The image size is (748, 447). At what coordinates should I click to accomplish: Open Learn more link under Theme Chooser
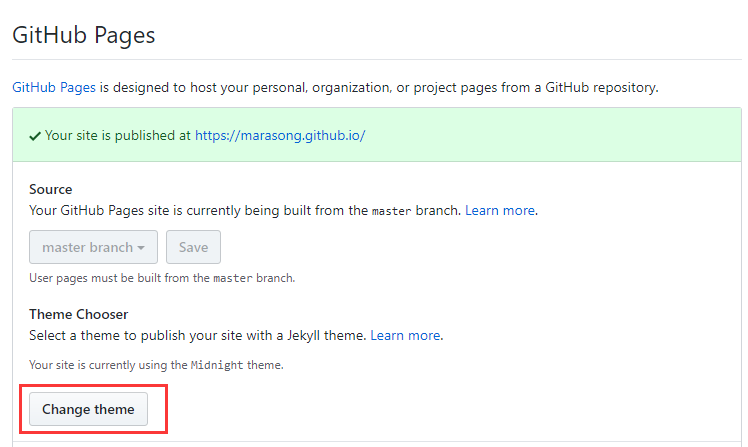pos(405,335)
